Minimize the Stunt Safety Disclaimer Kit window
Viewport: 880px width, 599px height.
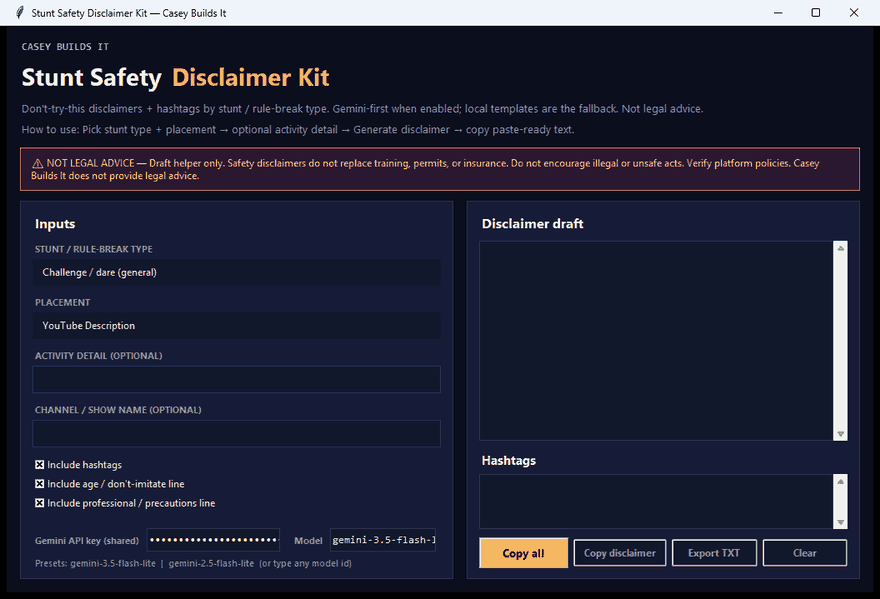tap(778, 12)
